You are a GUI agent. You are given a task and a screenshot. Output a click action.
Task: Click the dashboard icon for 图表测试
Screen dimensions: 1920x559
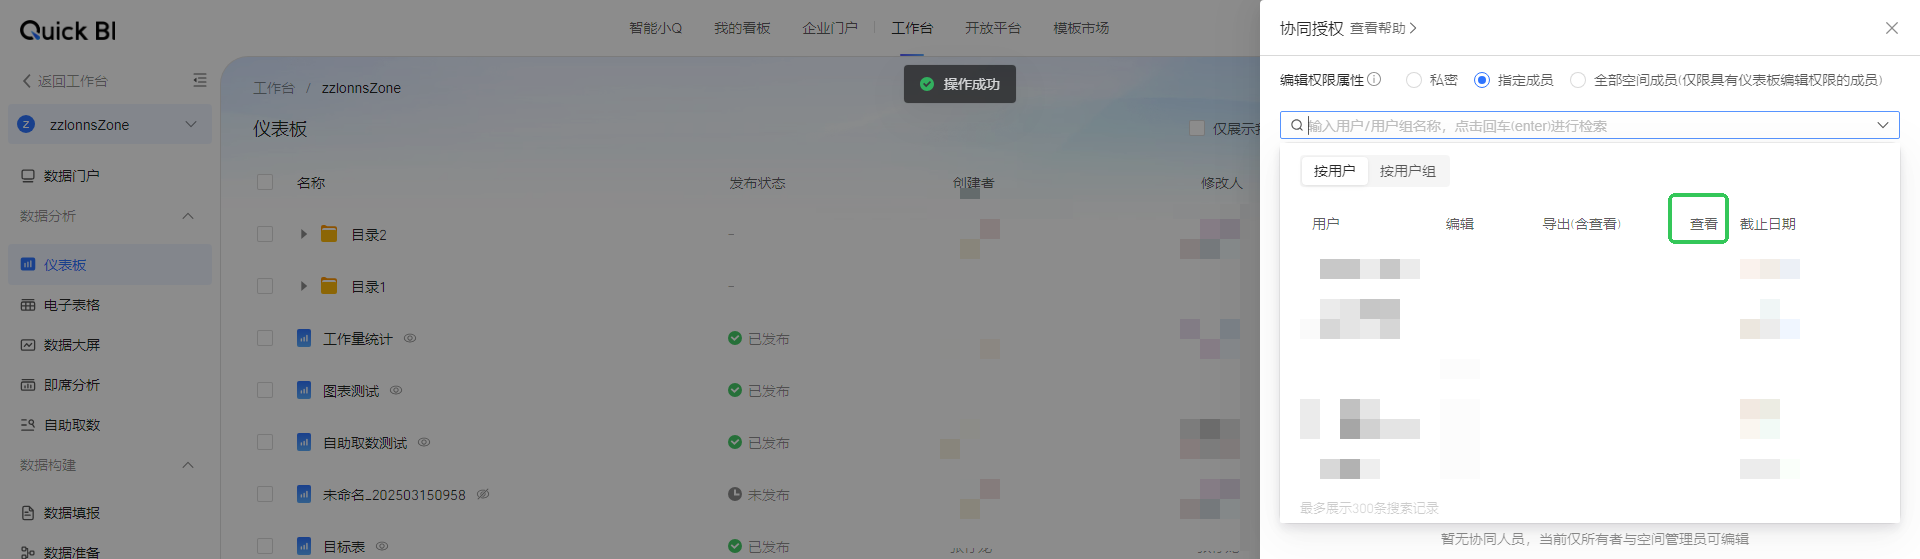click(304, 390)
